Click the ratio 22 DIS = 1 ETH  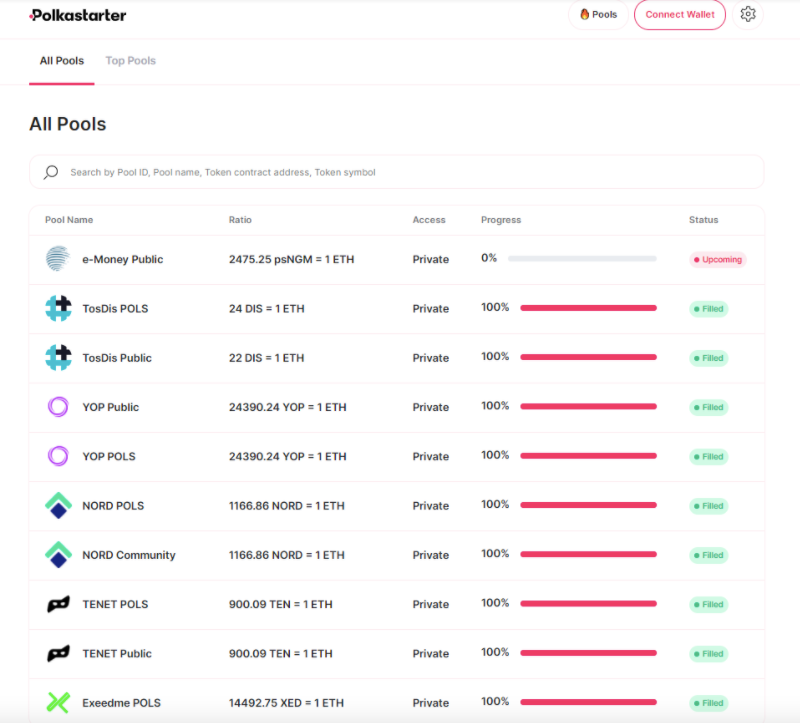pyautogui.click(x=266, y=358)
